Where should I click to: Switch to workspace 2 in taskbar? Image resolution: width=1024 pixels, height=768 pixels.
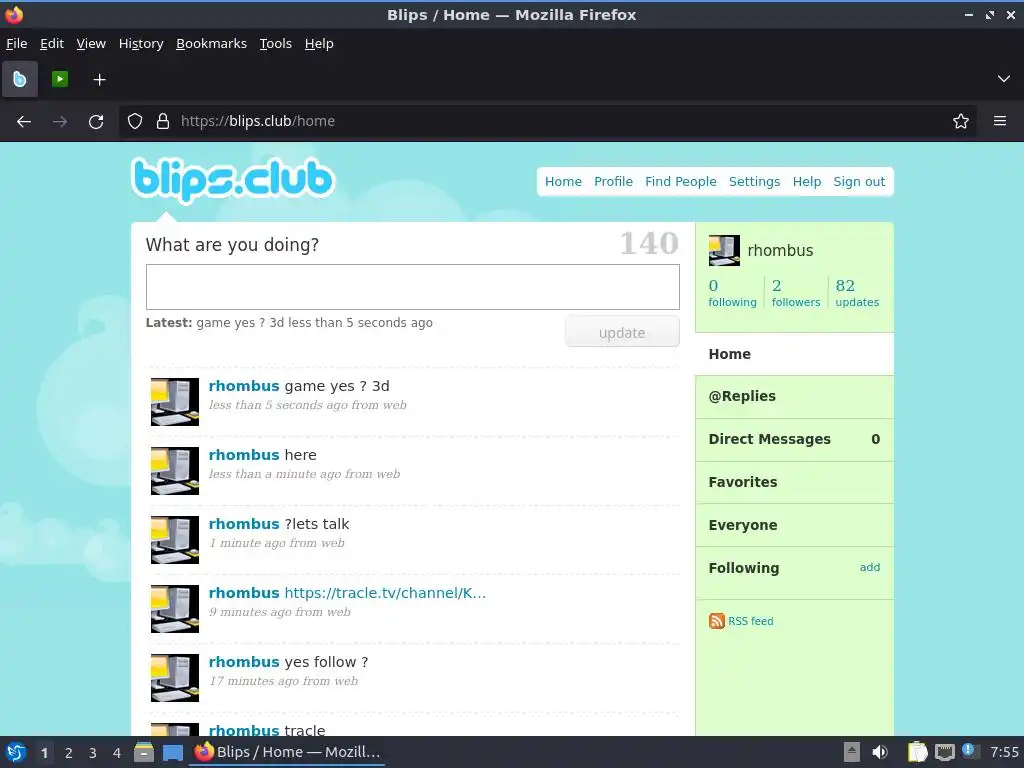(69, 753)
